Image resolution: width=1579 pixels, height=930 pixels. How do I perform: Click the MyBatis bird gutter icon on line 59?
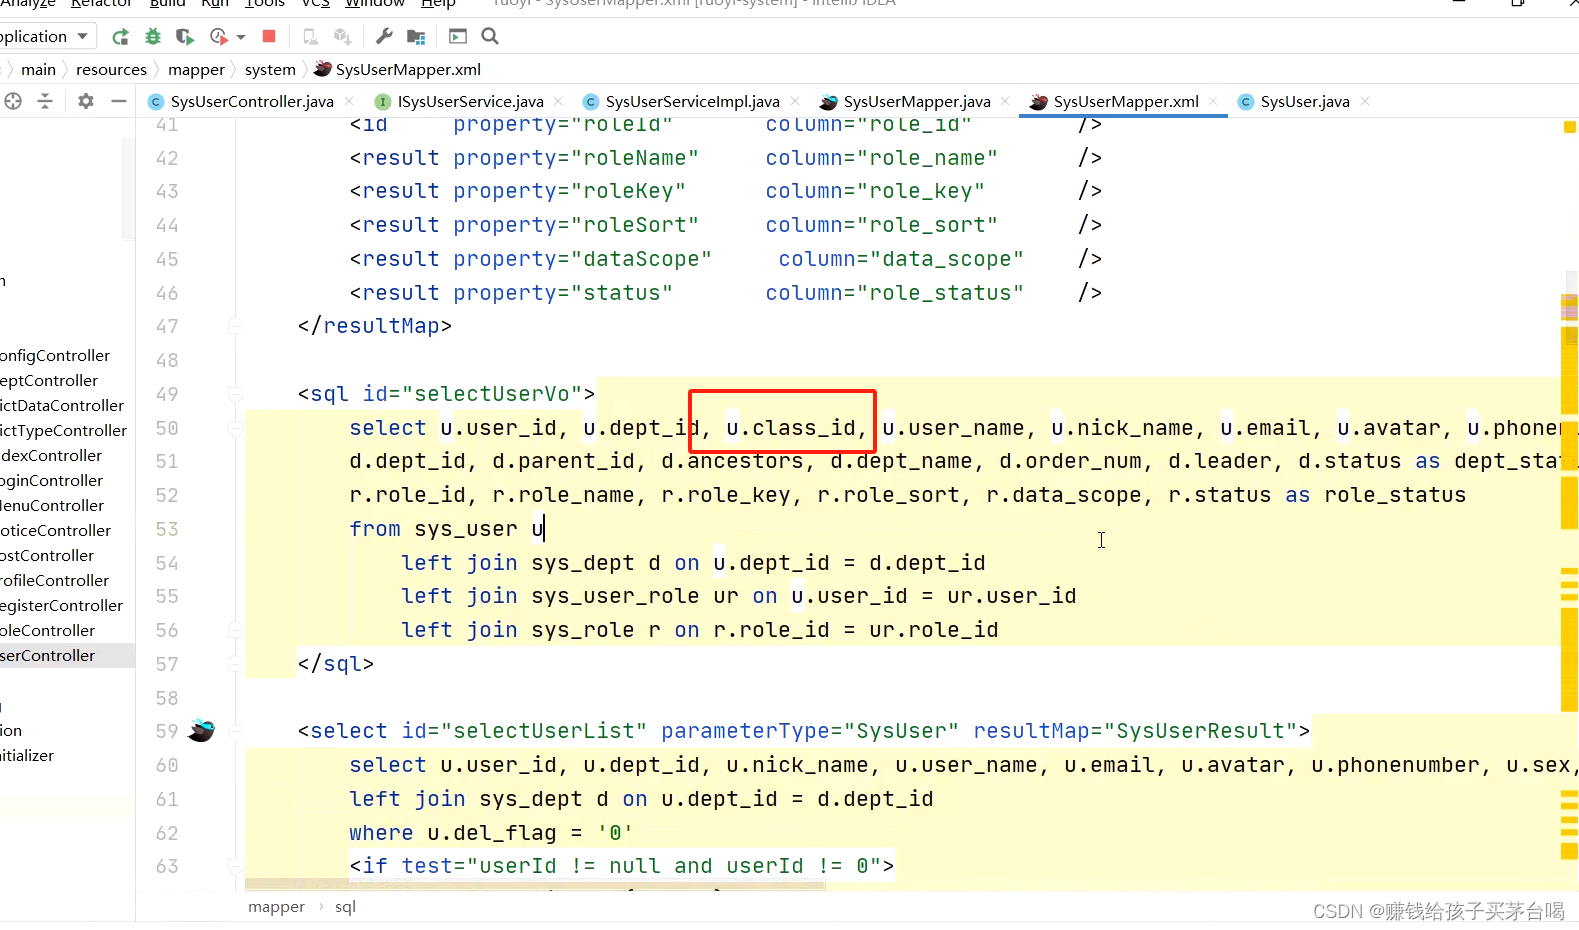(201, 731)
